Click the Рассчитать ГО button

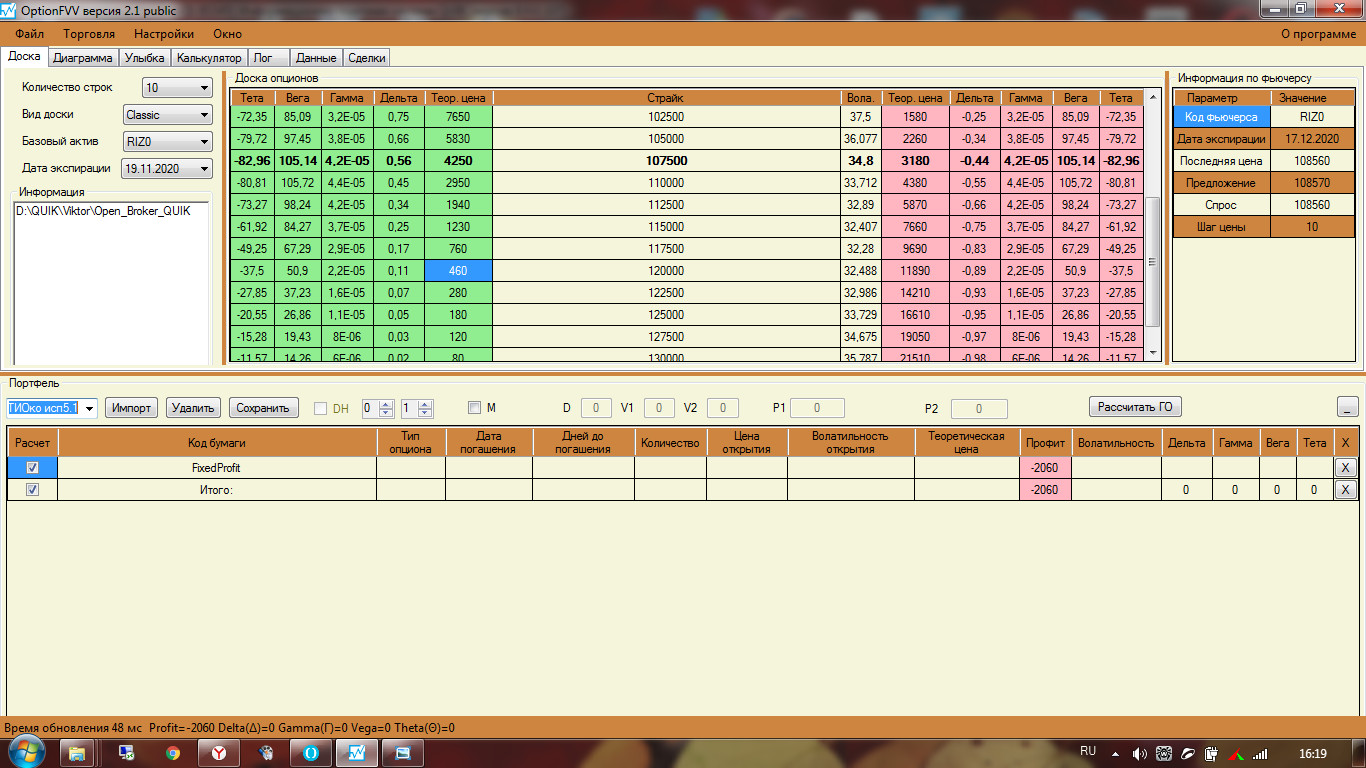click(x=1135, y=407)
